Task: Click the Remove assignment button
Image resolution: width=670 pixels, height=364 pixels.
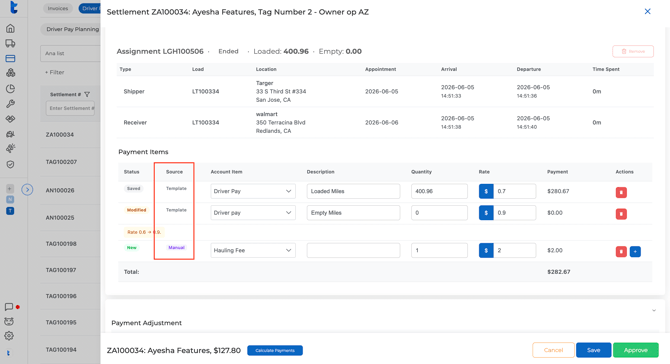Action: (633, 51)
